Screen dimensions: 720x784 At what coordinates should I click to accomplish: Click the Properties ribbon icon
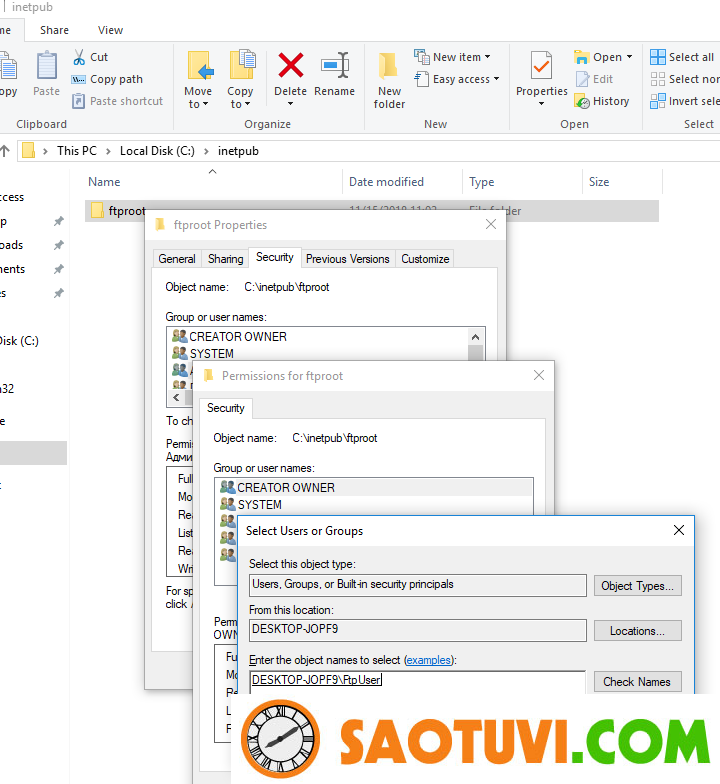(x=542, y=66)
